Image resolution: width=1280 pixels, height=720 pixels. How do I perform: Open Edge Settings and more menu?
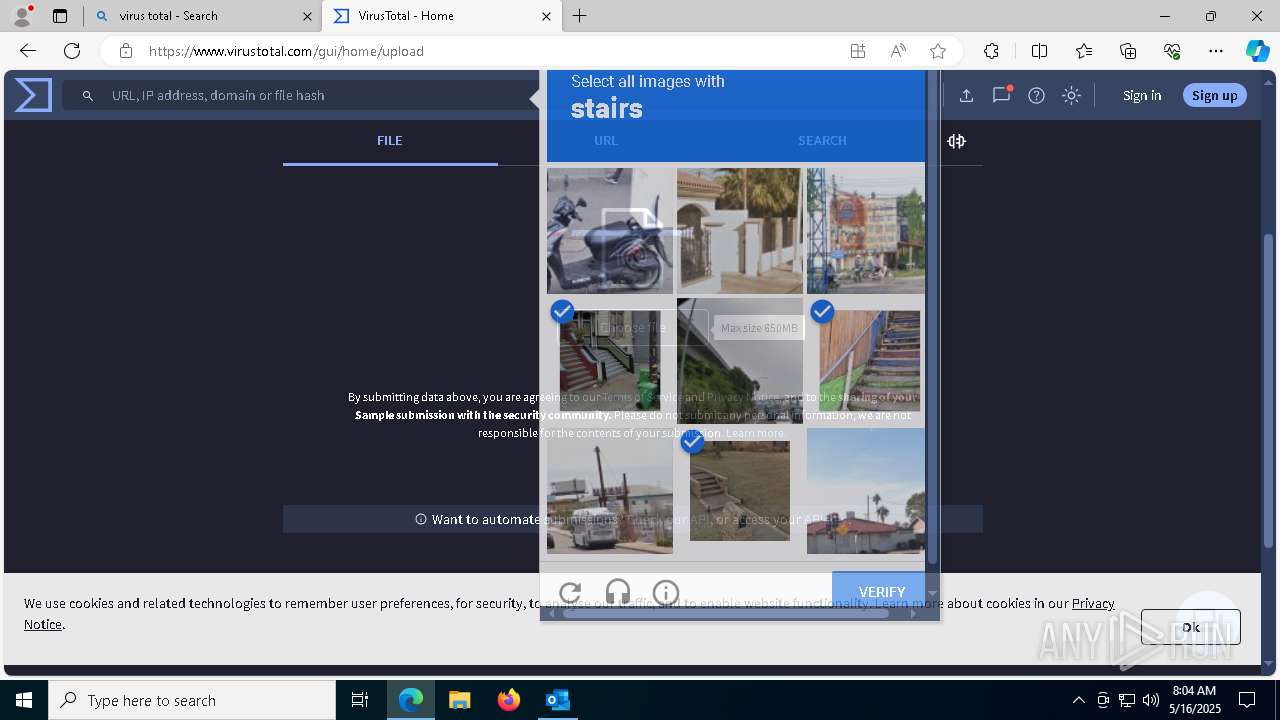pyautogui.click(x=1216, y=51)
